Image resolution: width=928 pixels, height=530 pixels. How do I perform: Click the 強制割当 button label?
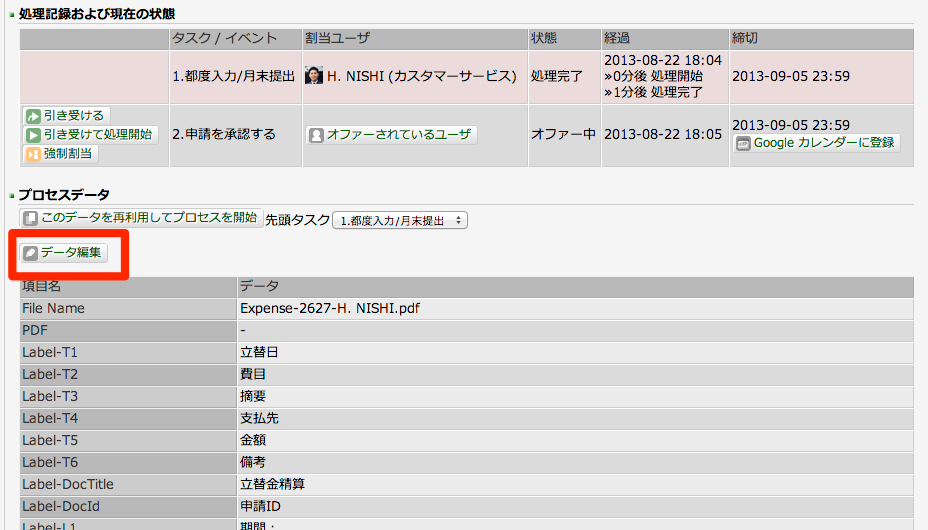click(67, 153)
